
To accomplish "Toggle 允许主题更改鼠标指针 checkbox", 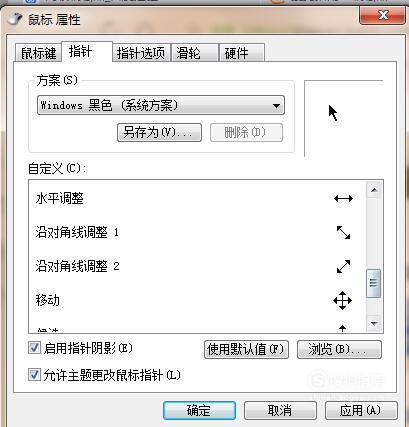I will click(x=34, y=375).
